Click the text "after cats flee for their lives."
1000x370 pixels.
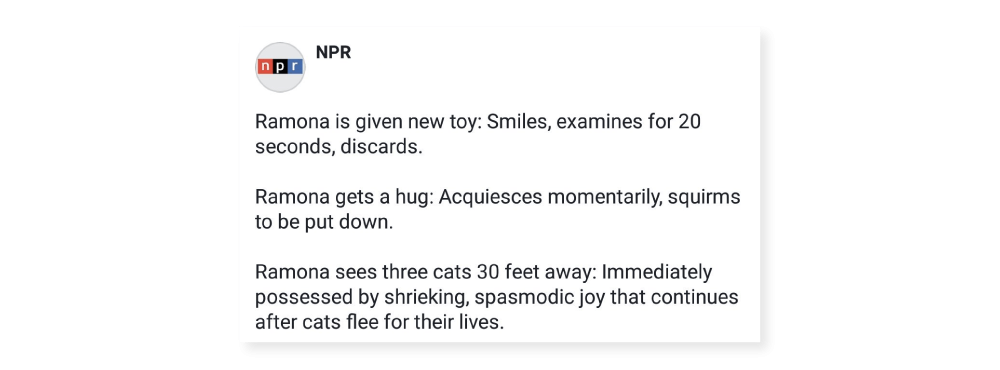point(379,322)
